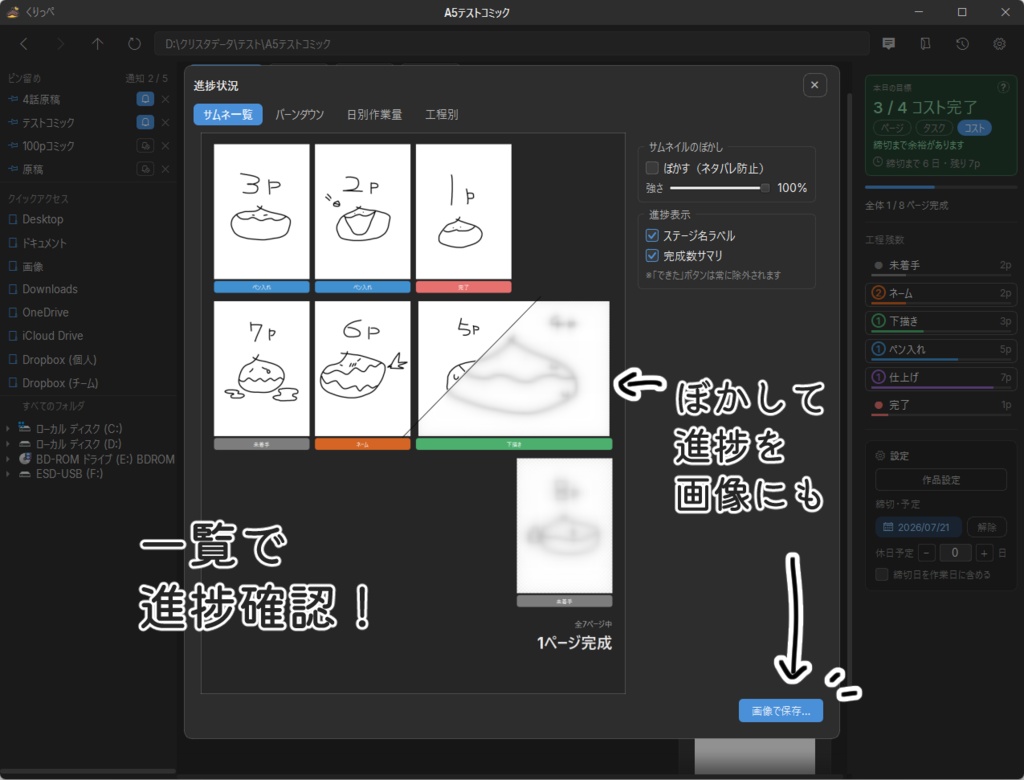Viewport: 1024px width, 780px height.
Task: Decrease 休日予定 with minus button
Action: coord(926,553)
